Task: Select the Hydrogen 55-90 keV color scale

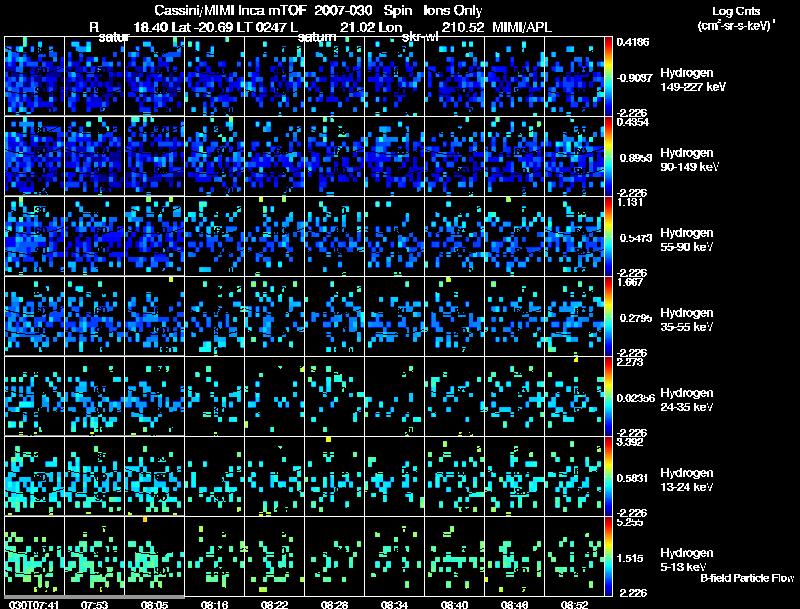Action: coord(609,235)
